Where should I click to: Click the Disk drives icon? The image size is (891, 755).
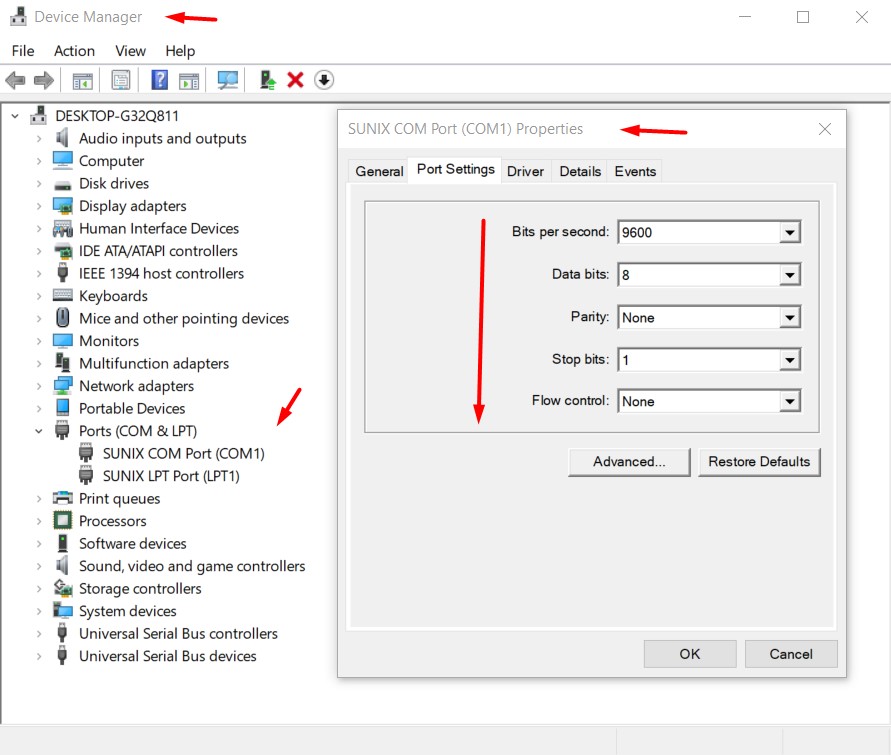click(63, 185)
